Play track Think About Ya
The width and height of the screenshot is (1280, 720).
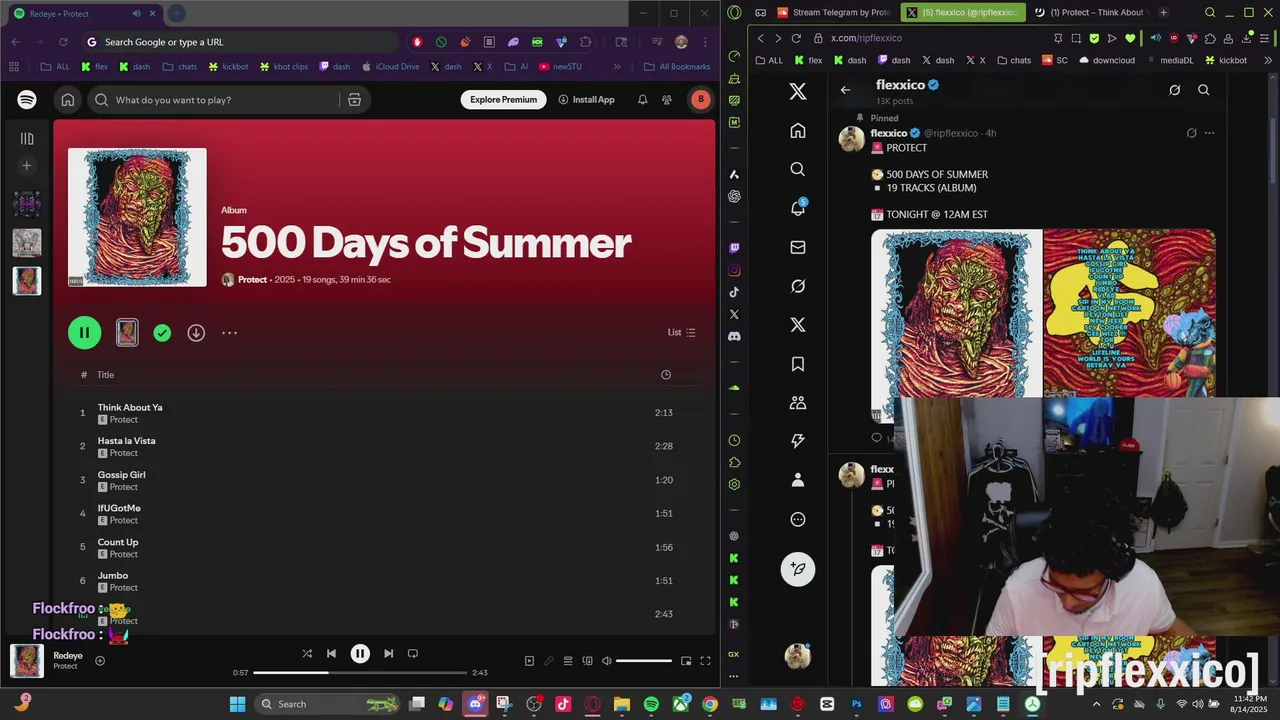click(x=130, y=407)
